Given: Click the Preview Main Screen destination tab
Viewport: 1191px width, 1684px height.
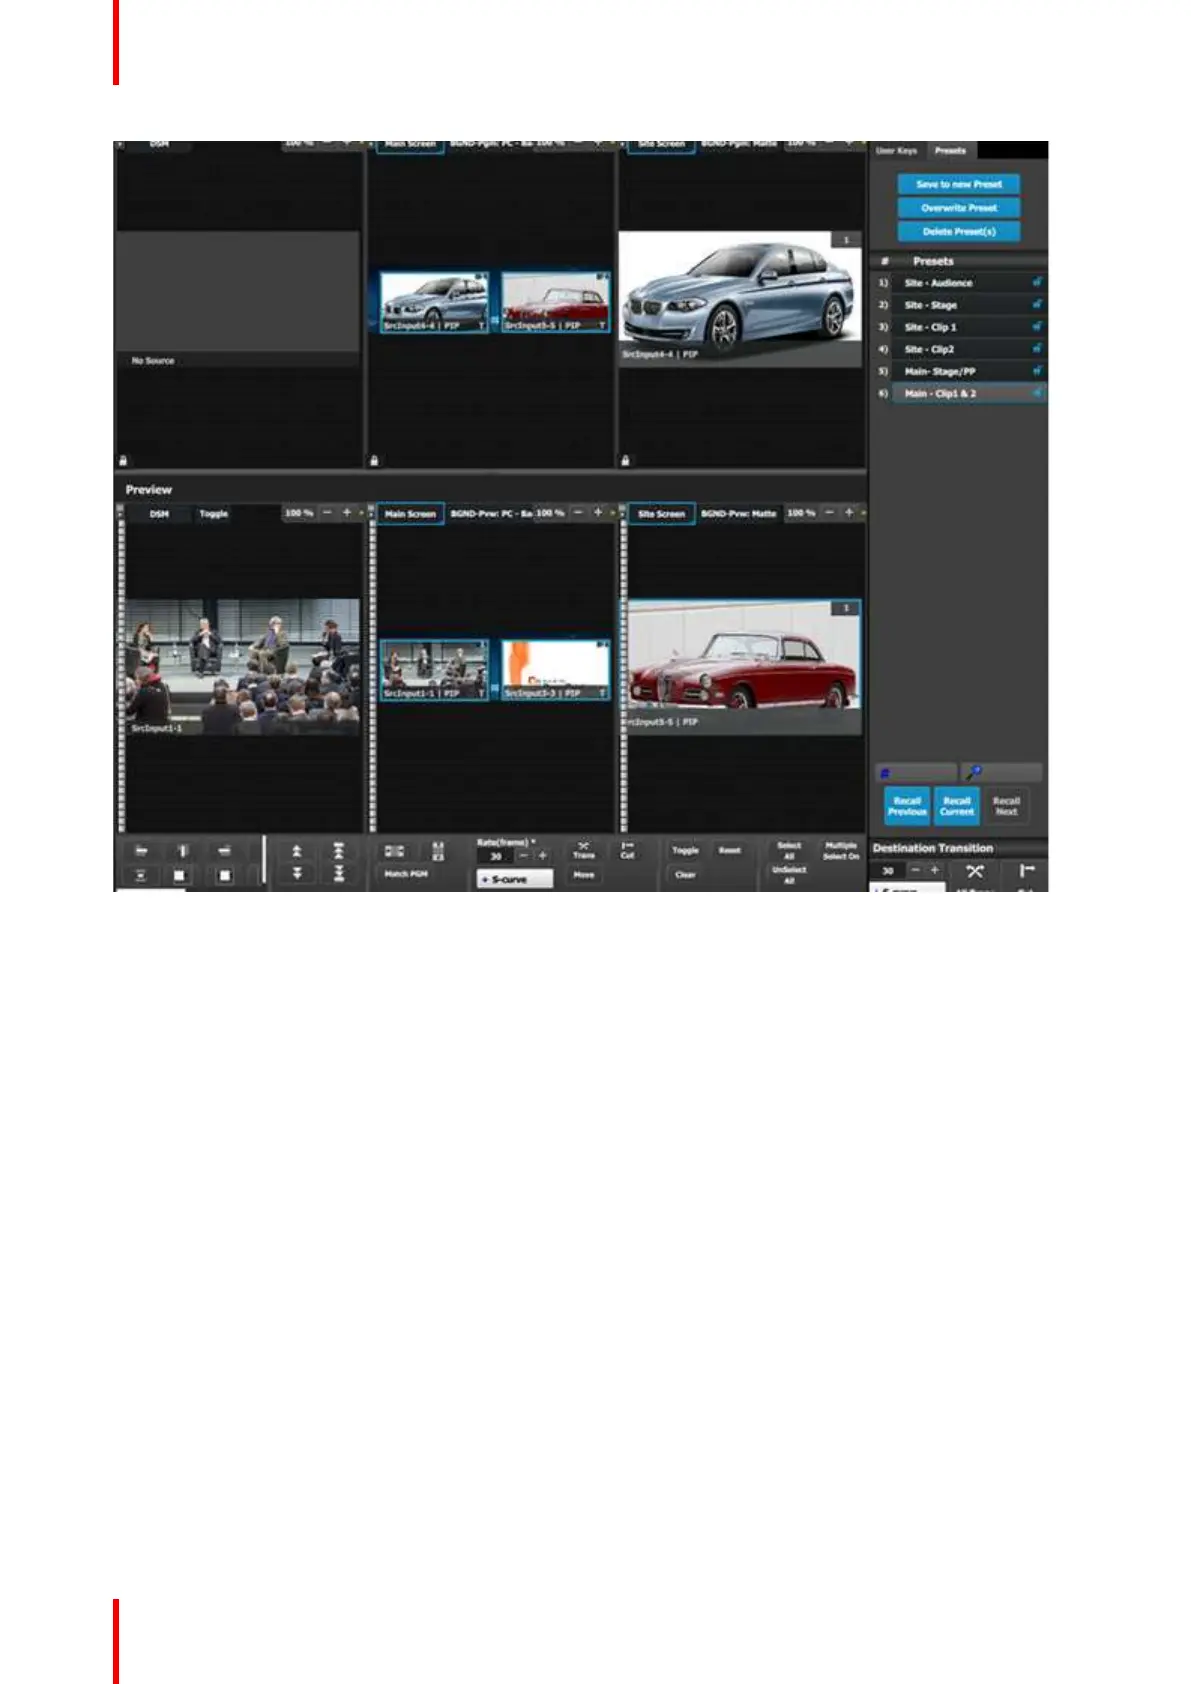Looking at the screenshot, I should click(410, 514).
